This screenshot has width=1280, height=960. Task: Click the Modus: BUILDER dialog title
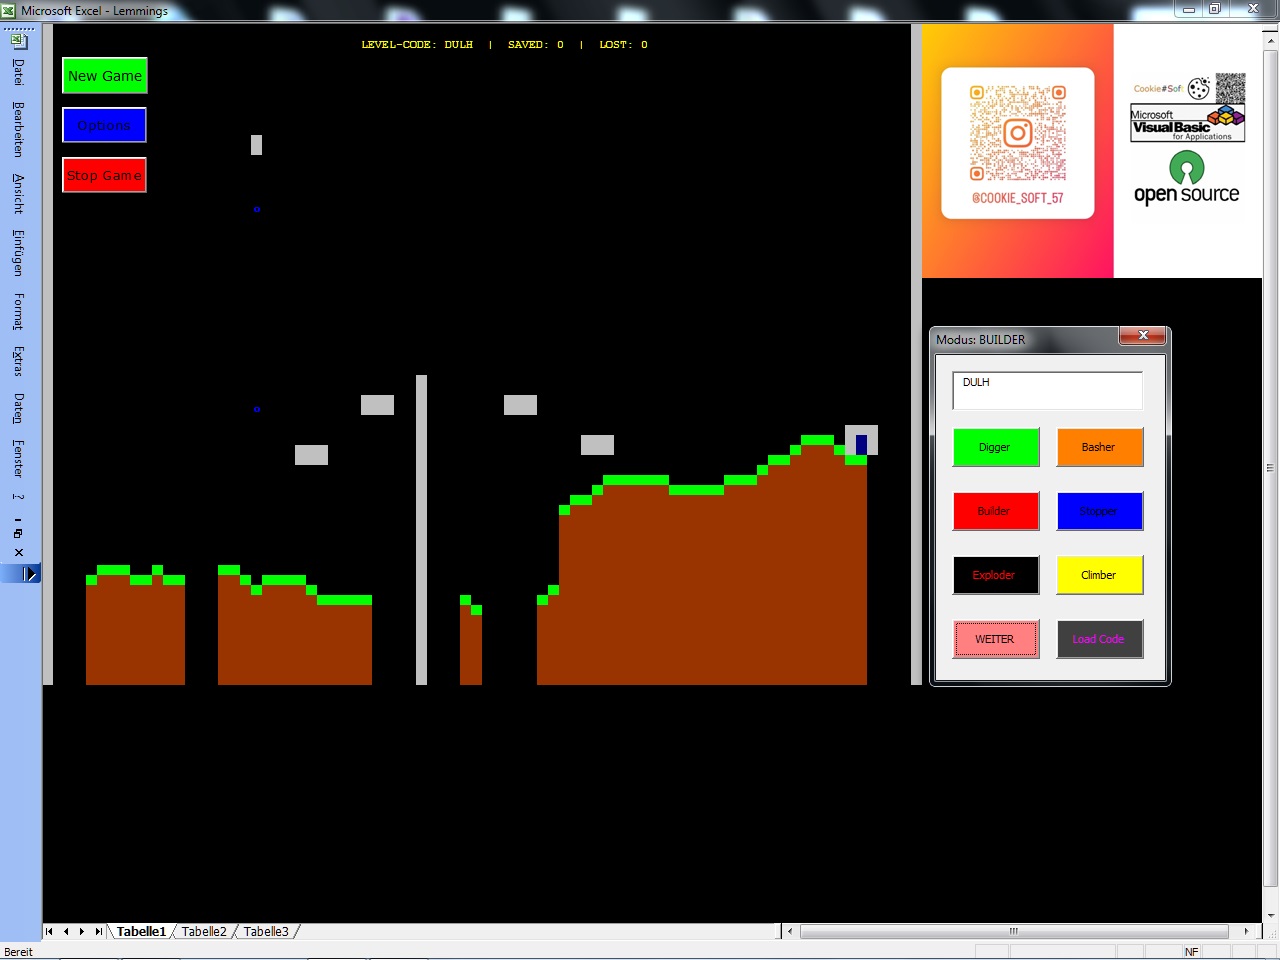[x=981, y=340]
